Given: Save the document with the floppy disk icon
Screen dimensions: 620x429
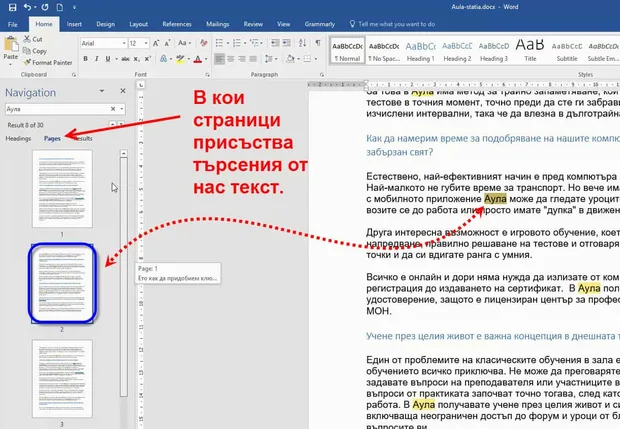Looking at the screenshot, I should click(x=12, y=7).
